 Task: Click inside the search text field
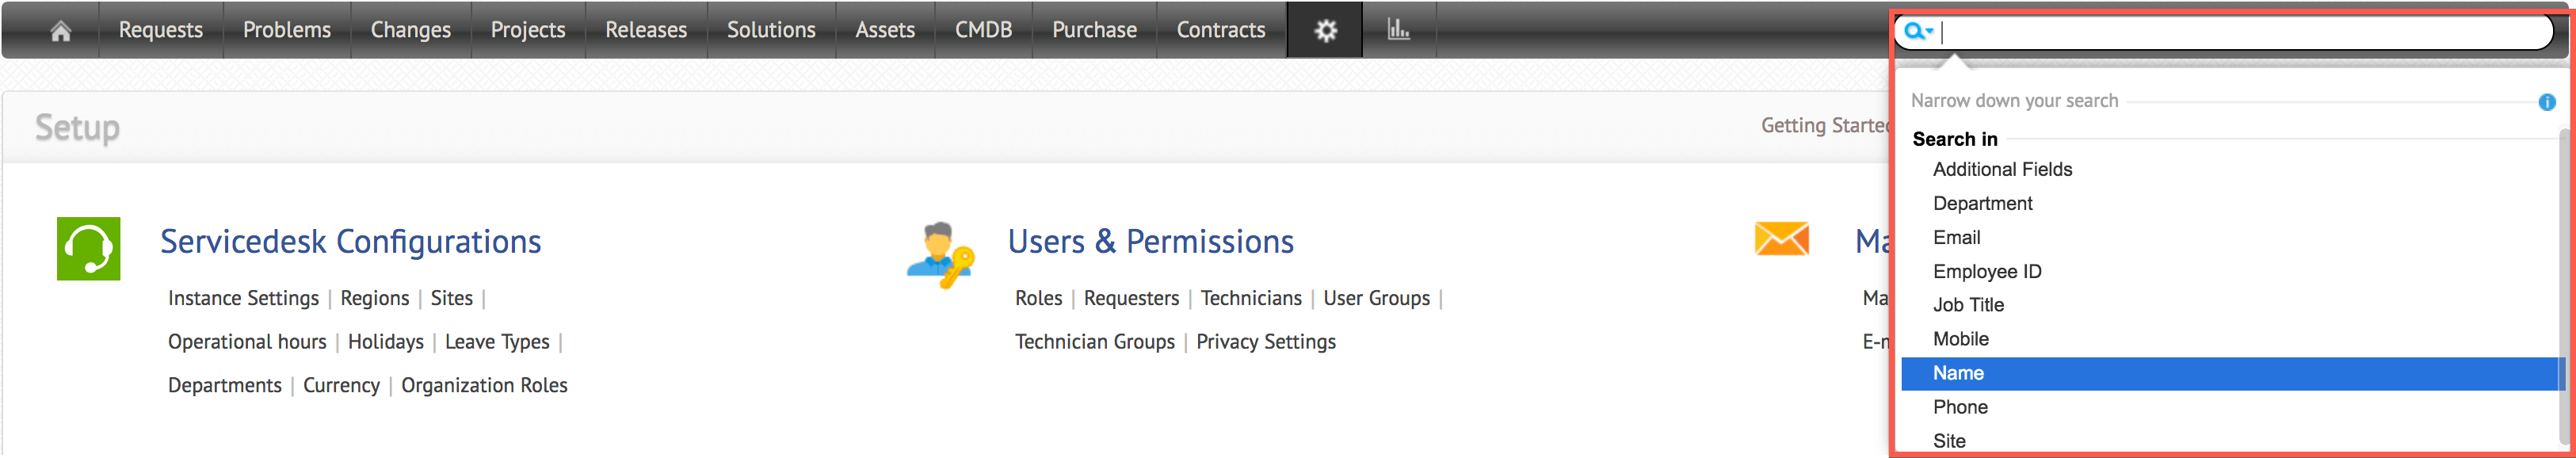point(2240,32)
